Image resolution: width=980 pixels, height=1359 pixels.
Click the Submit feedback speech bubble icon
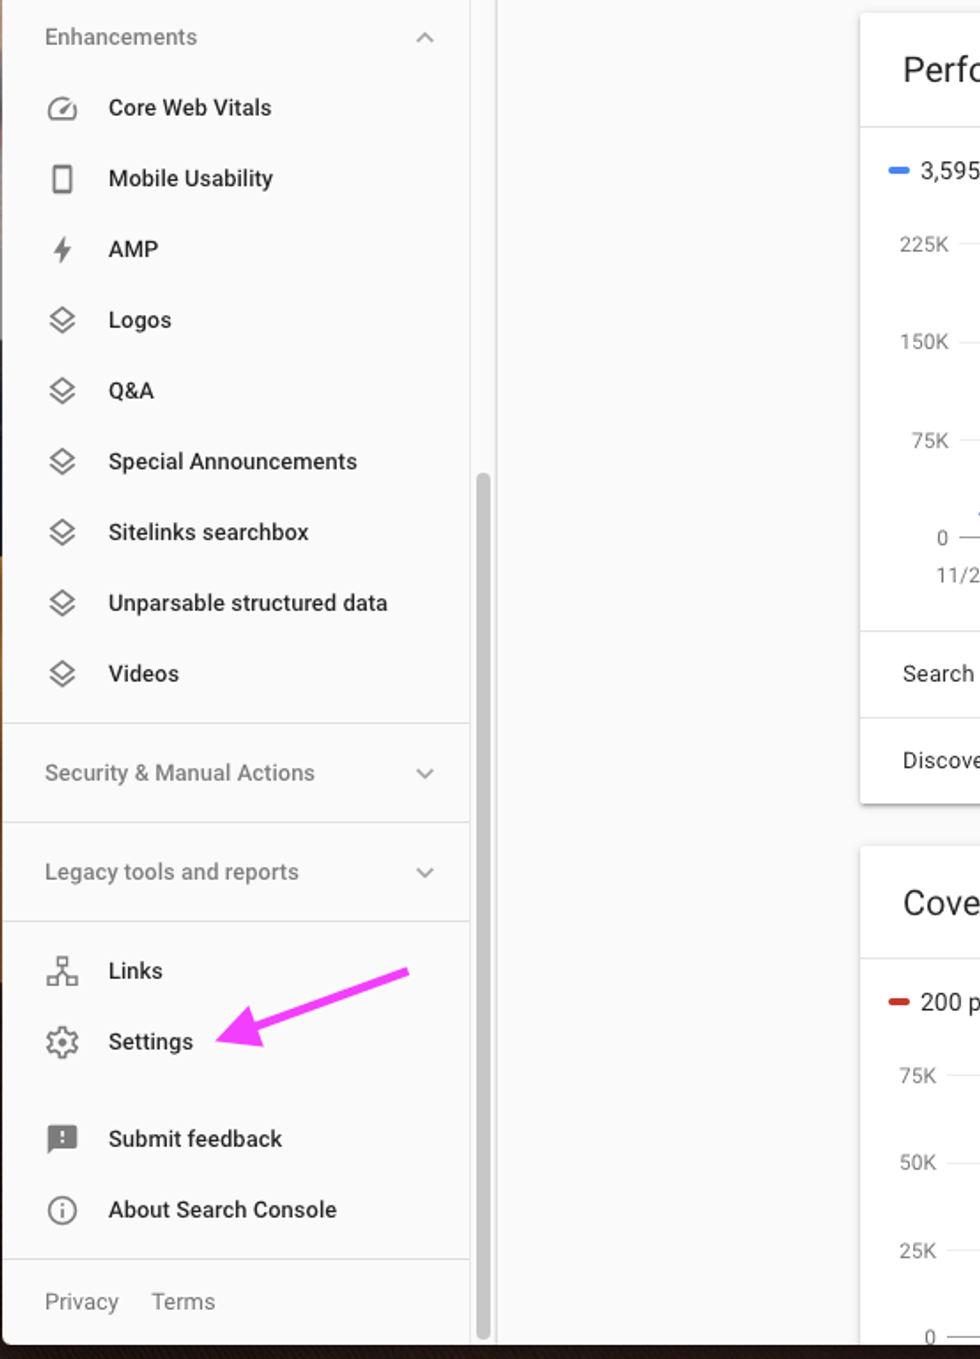point(62,1139)
